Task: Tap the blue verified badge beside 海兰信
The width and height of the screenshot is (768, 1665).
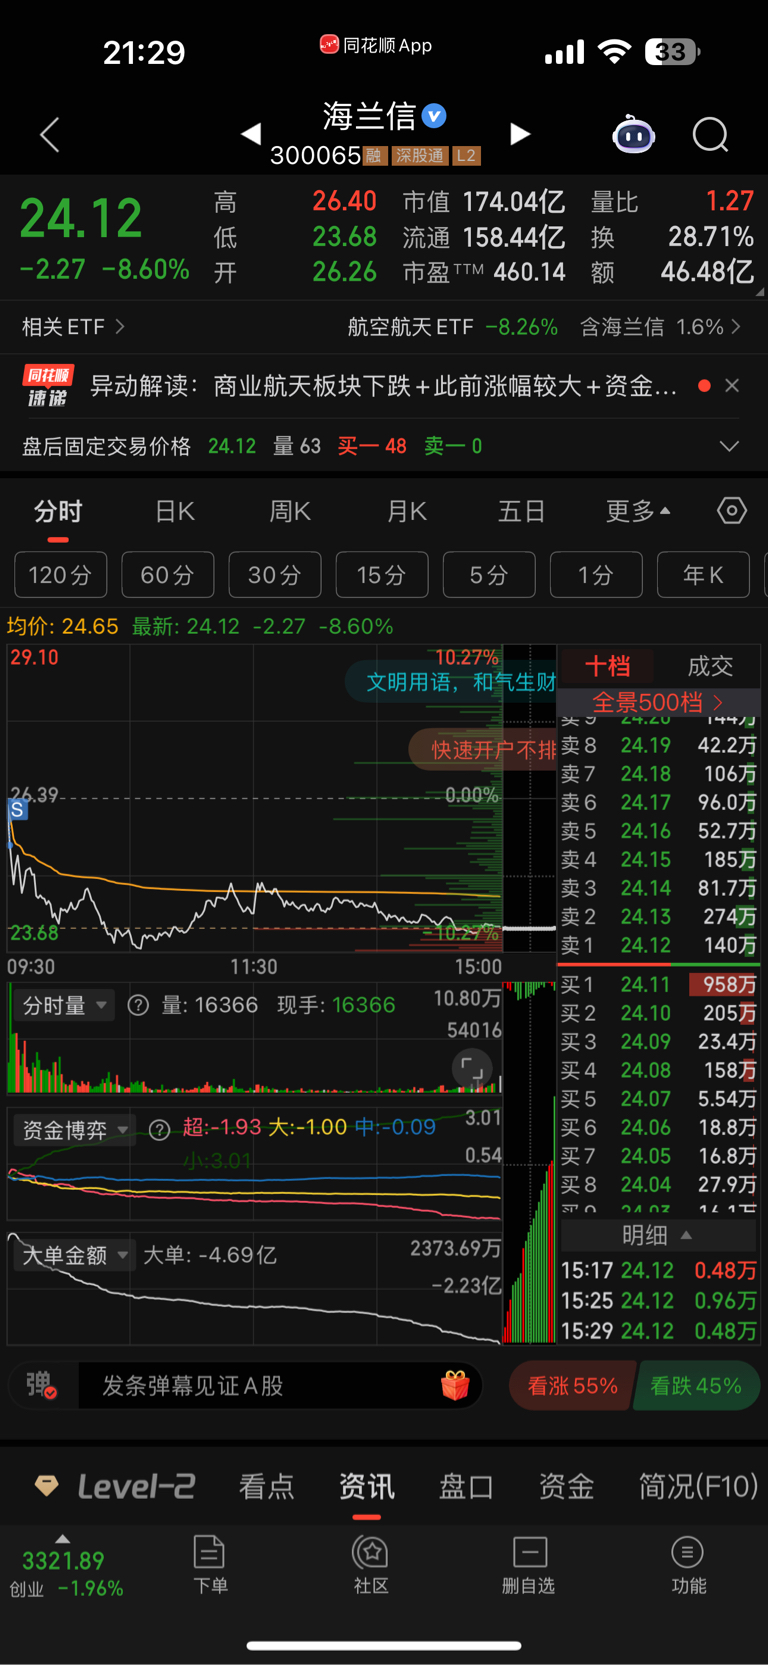Action: pos(434,116)
